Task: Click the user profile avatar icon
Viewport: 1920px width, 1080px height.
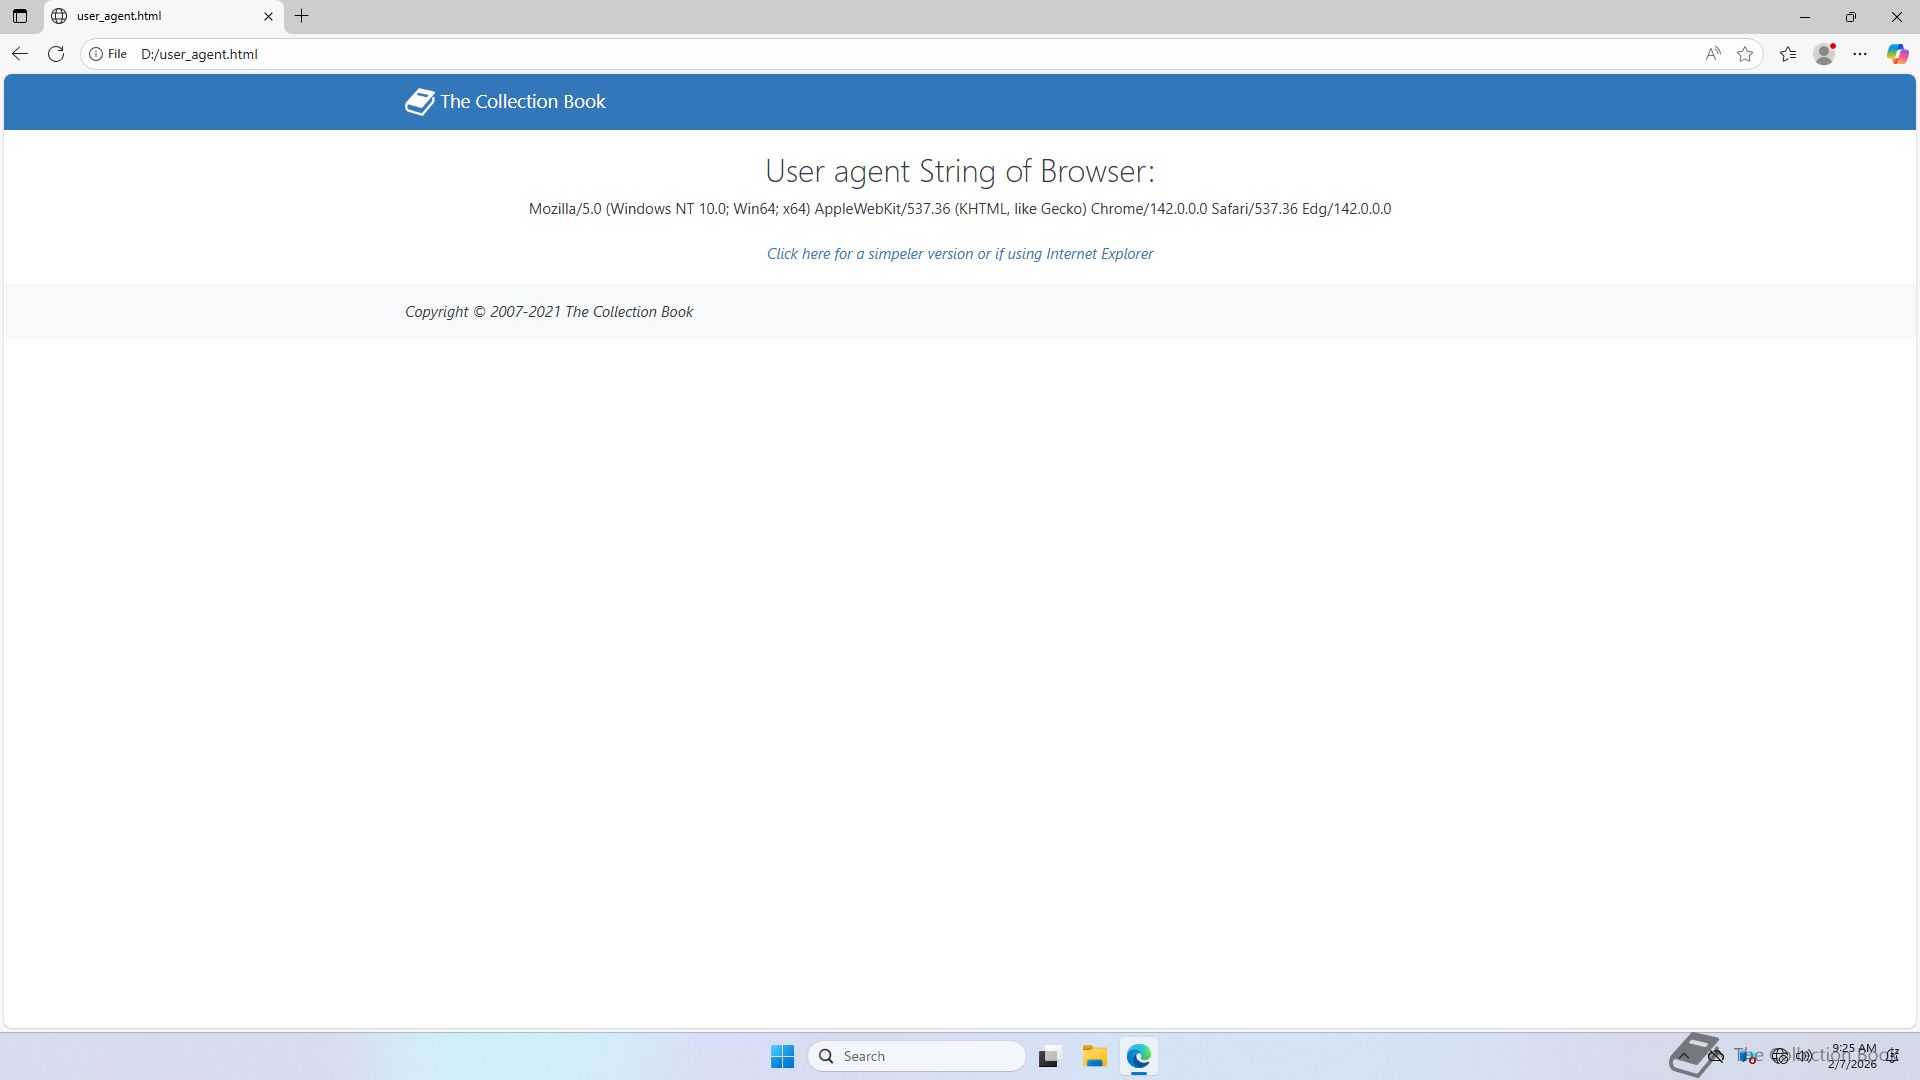Action: pos(1824,54)
